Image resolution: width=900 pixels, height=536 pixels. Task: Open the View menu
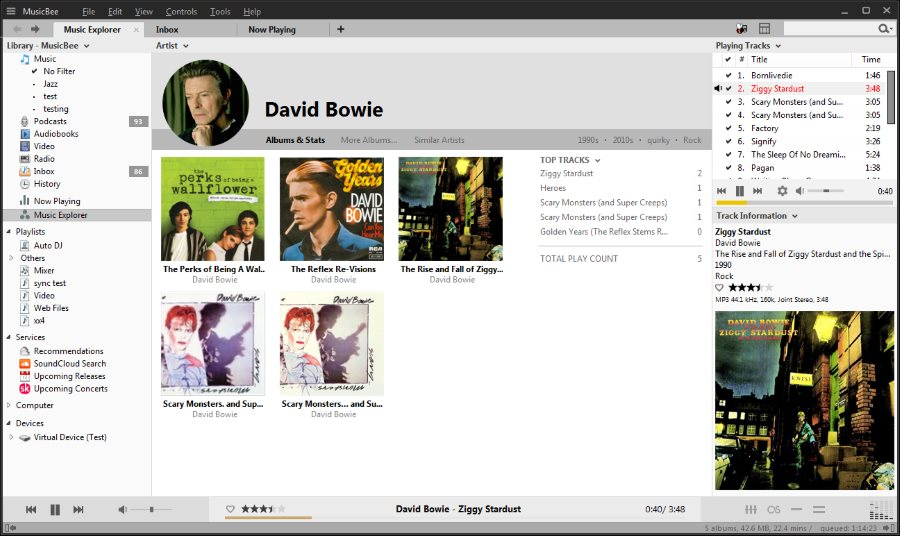tap(143, 11)
